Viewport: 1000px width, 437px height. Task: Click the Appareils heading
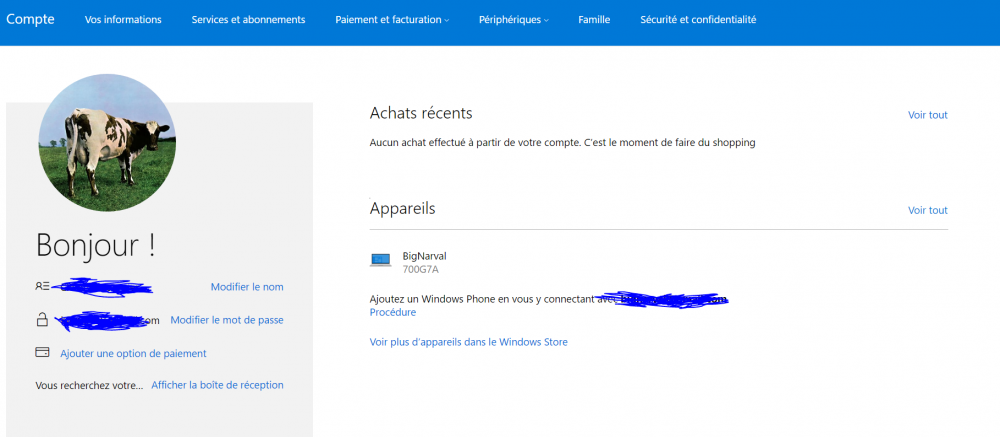click(x=402, y=209)
